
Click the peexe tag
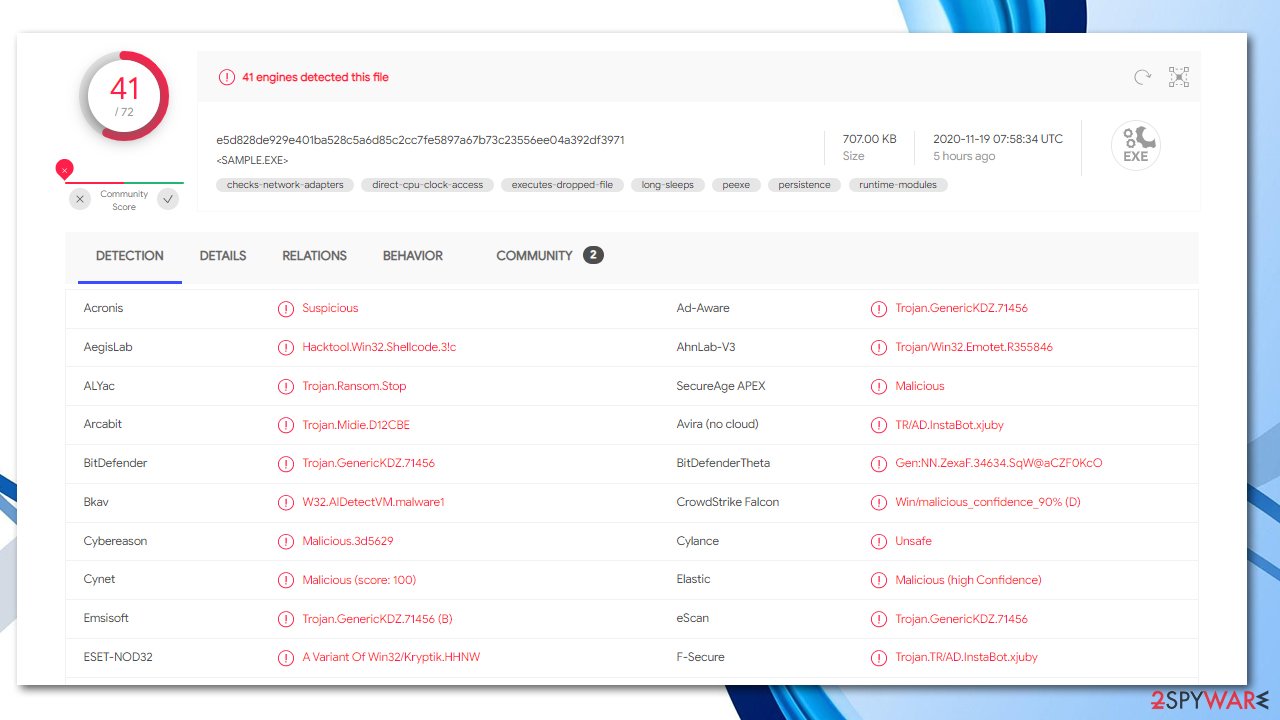click(737, 185)
